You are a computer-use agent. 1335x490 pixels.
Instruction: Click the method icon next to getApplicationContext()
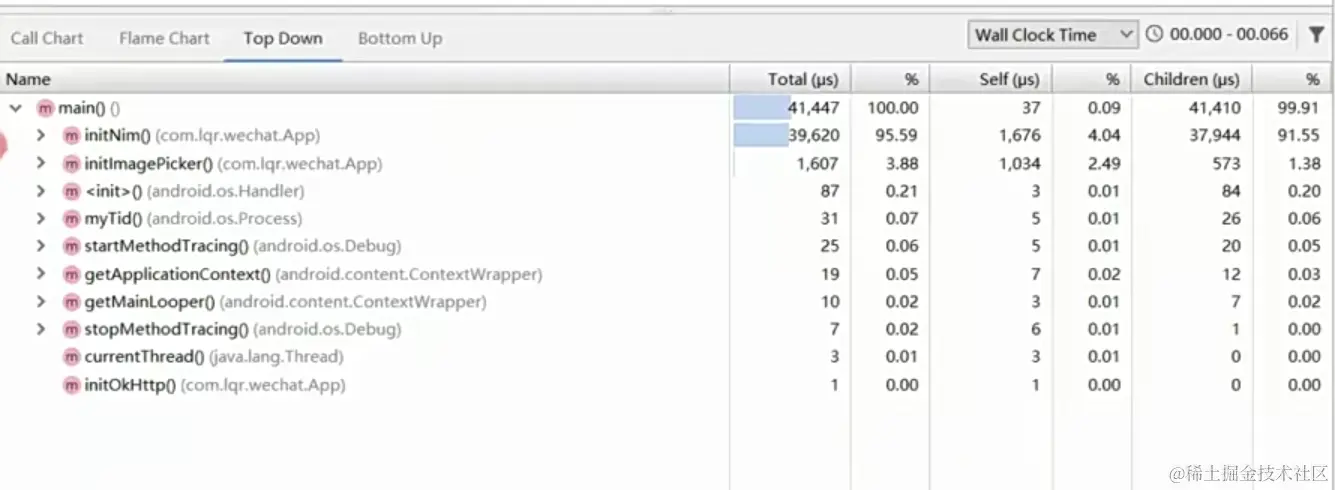[71, 274]
